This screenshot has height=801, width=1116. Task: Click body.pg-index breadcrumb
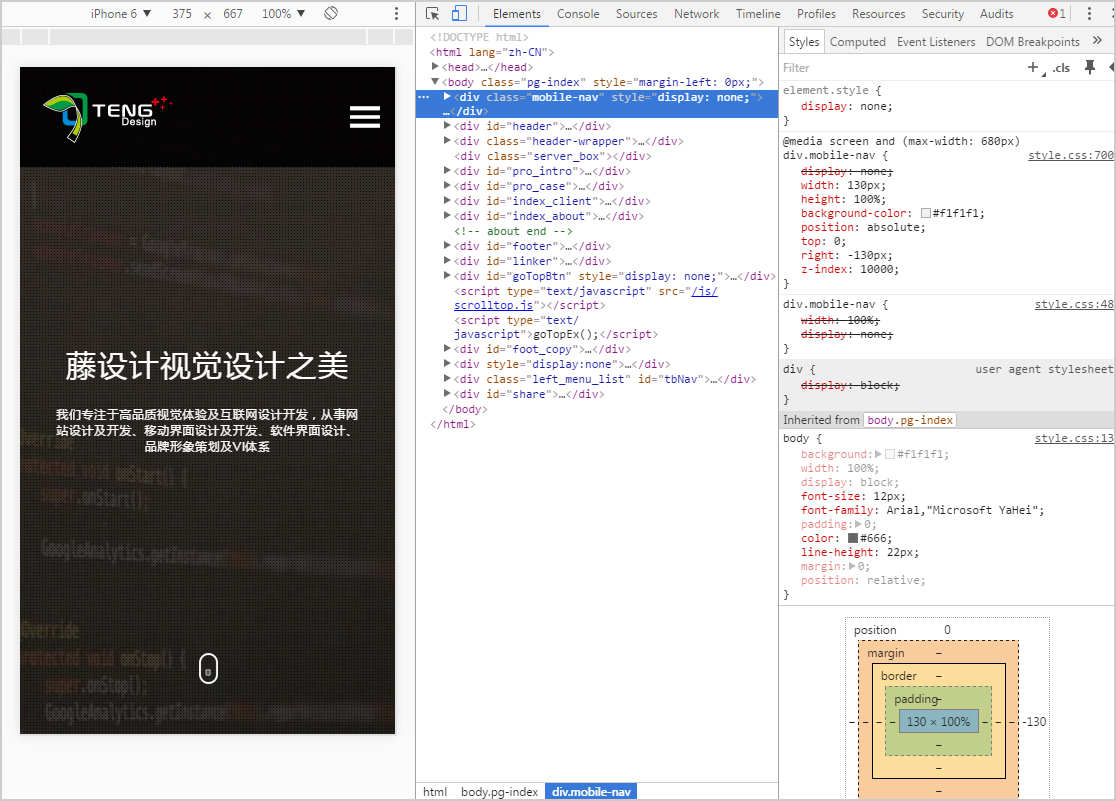500,792
